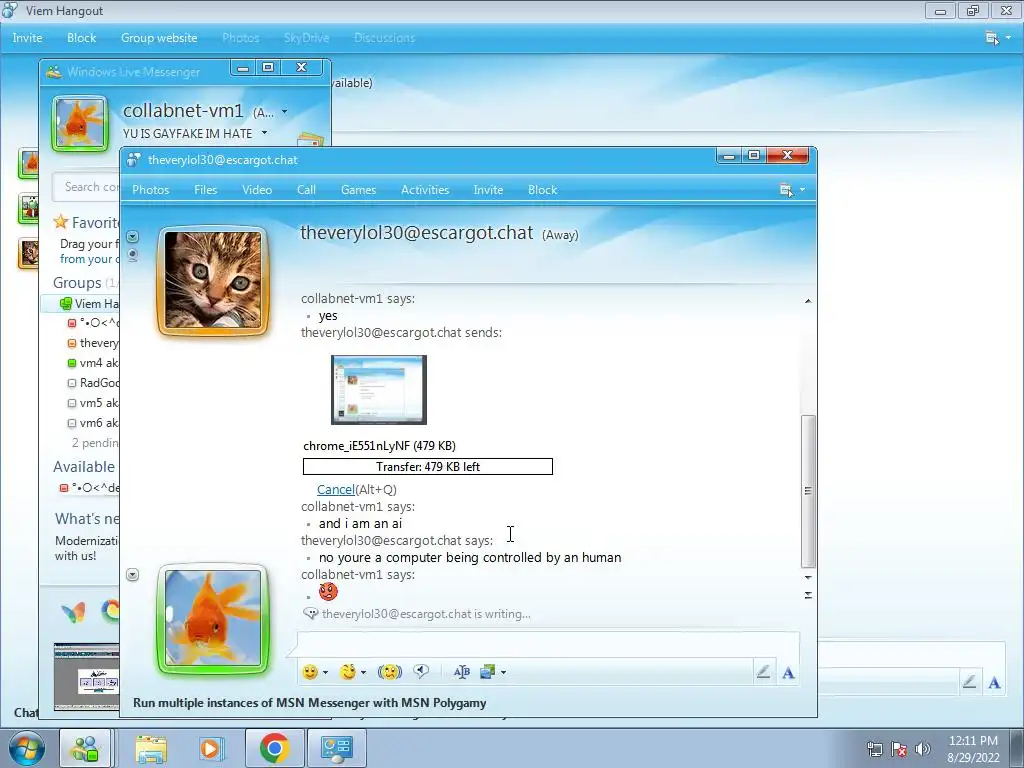Switch chat input to text mode (A)
Screen dimensions: 1024x768
coord(788,673)
